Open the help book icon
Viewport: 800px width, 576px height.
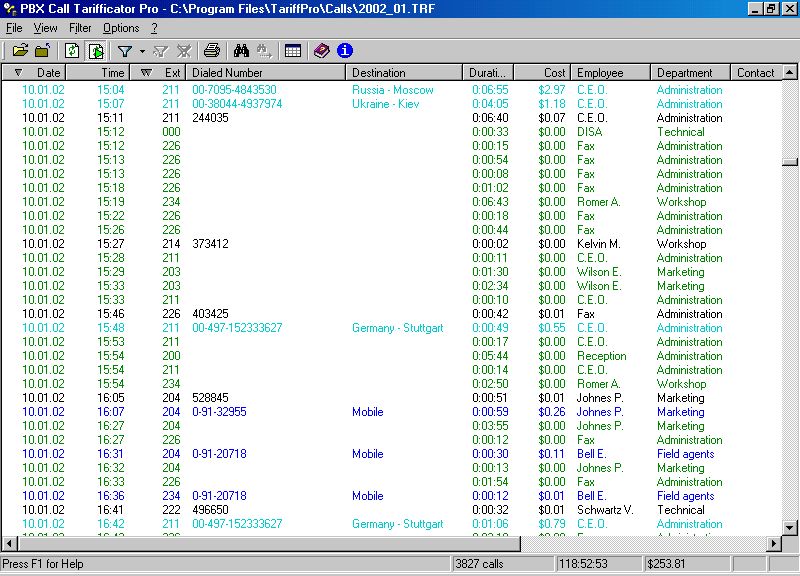[321, 51]
